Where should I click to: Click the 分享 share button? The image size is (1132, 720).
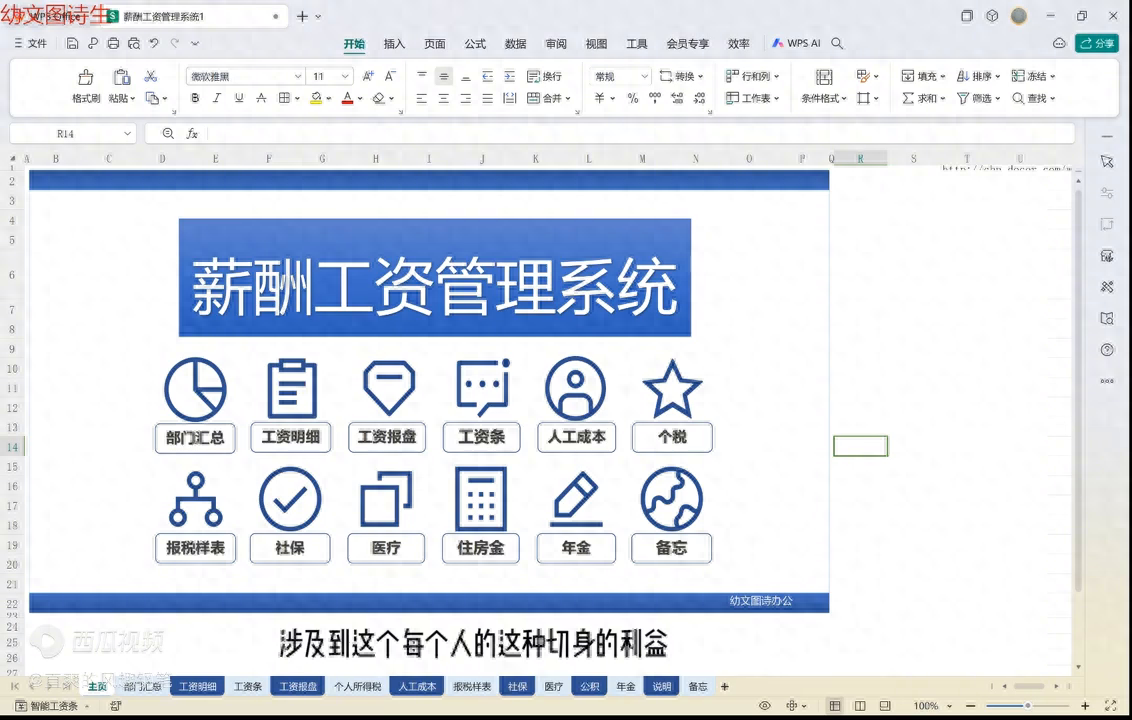pos(1096,44)
